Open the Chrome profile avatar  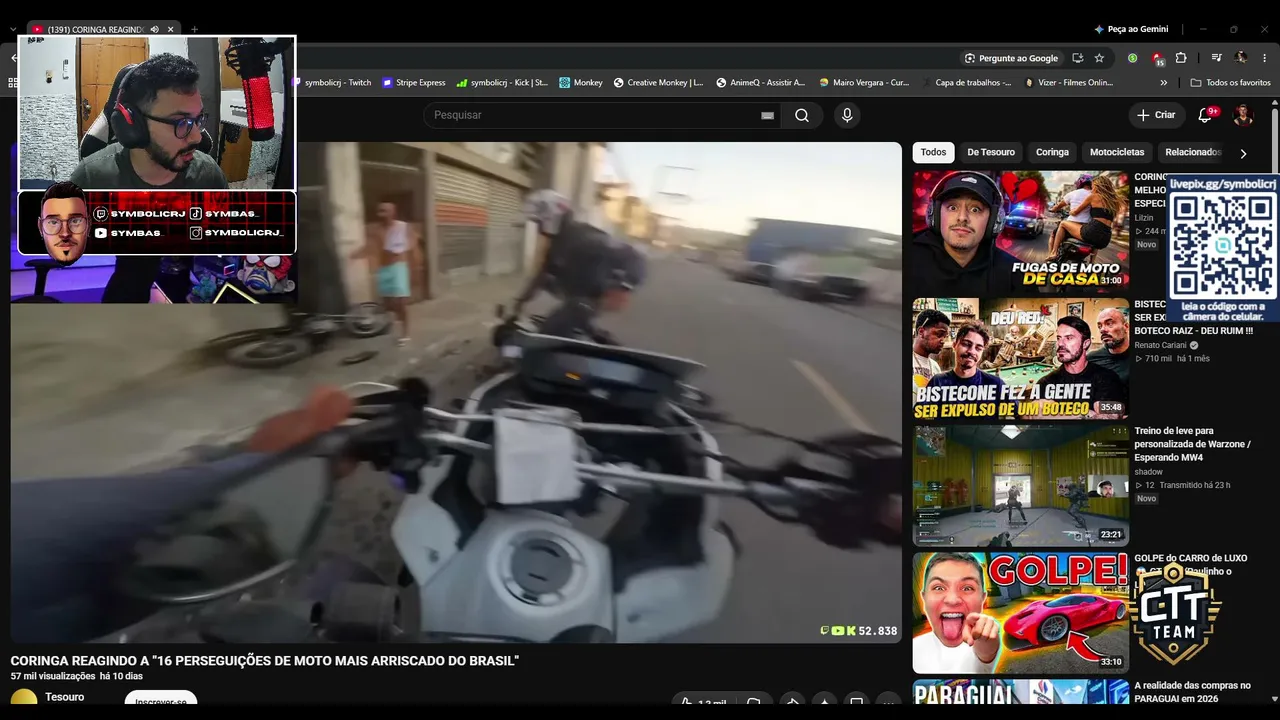click(x=1241, y=58)
